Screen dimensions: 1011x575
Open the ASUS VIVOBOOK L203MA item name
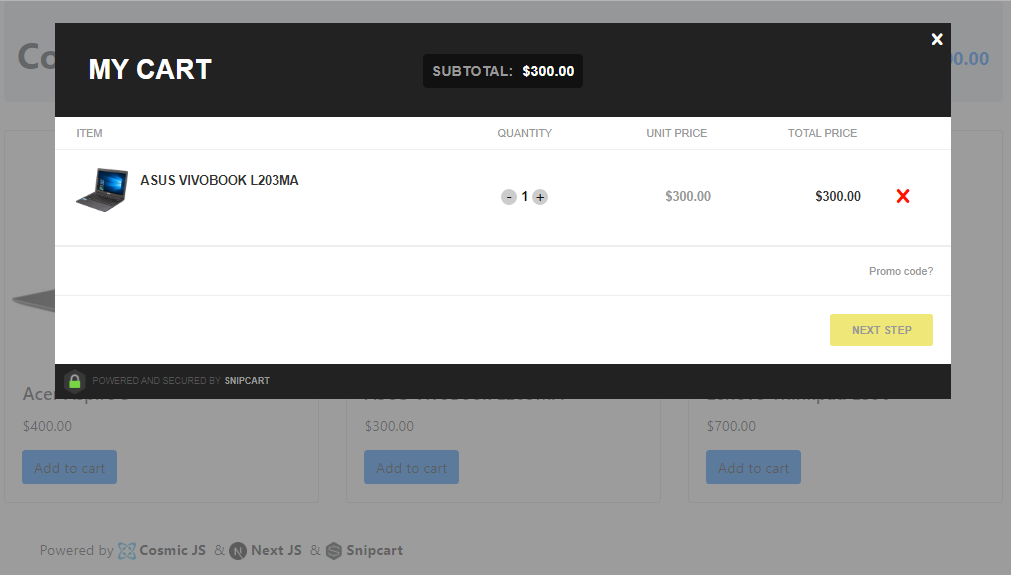[x=219, y=180]
